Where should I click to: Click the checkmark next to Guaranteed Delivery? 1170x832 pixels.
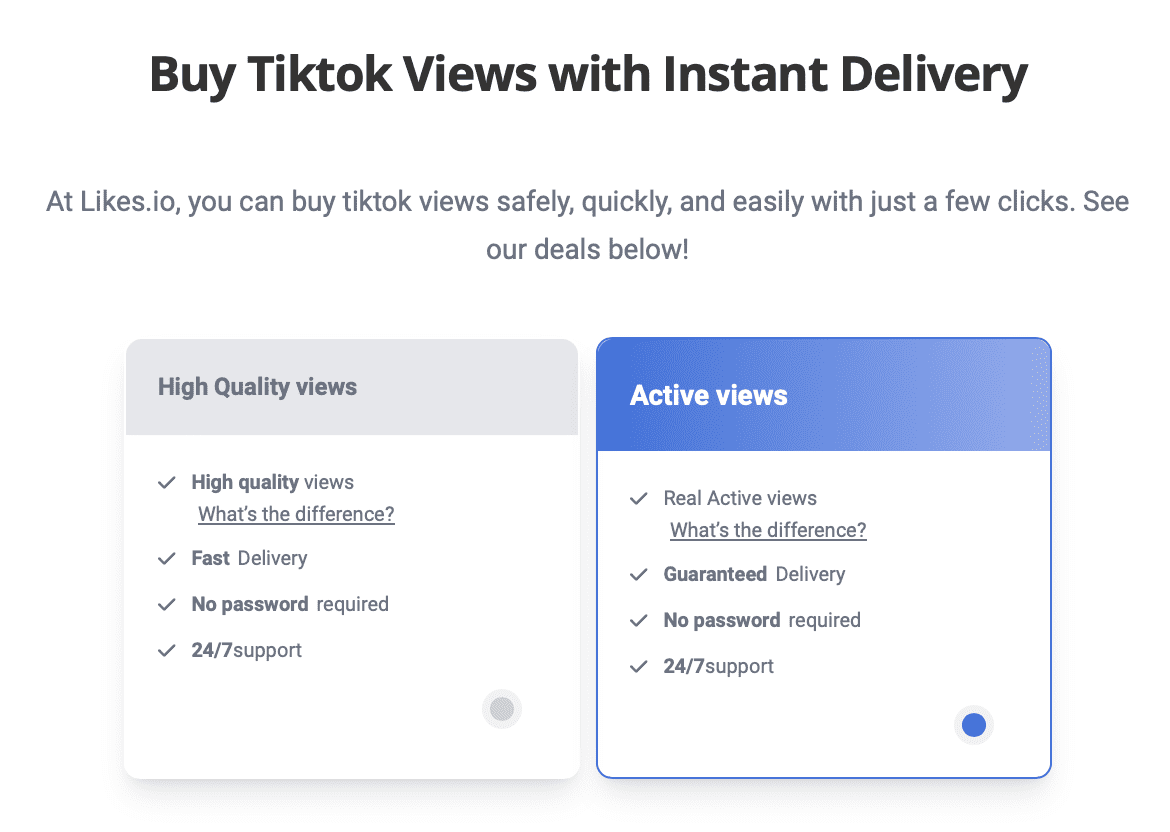click(x=639, y=575)
